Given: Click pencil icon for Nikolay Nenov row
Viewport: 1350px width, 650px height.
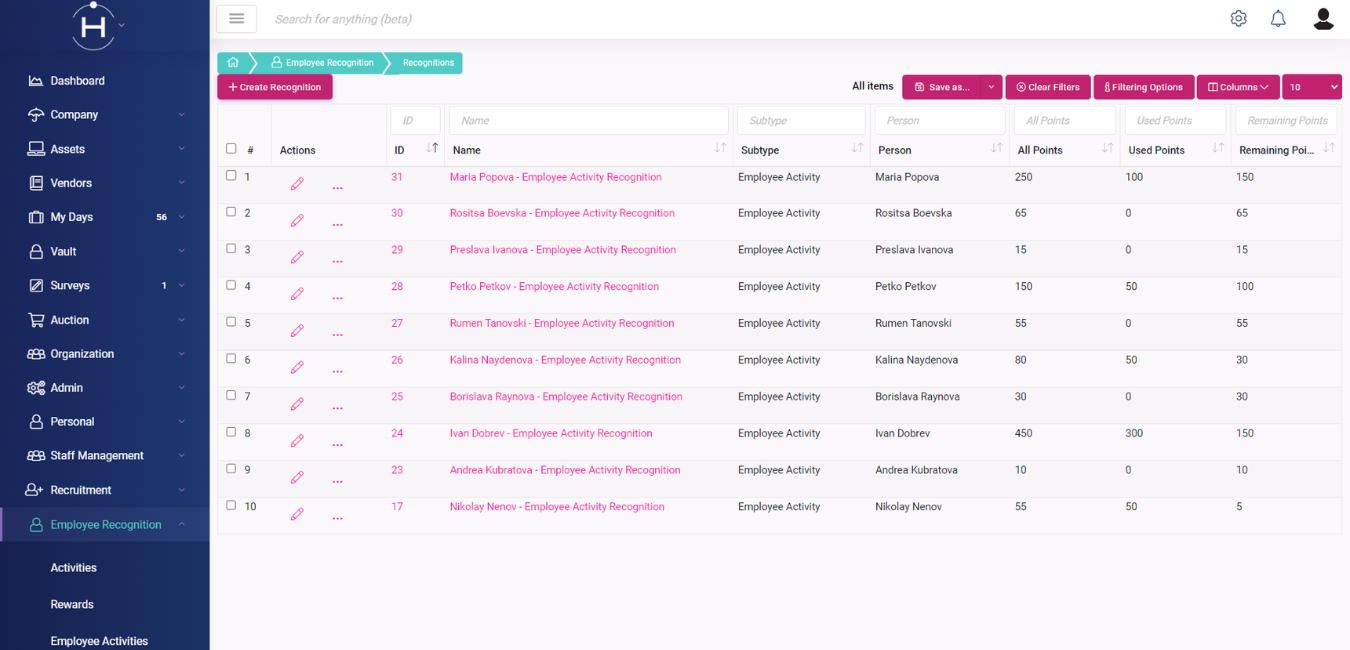Looking at the screenshot, I should click(297, 514).
